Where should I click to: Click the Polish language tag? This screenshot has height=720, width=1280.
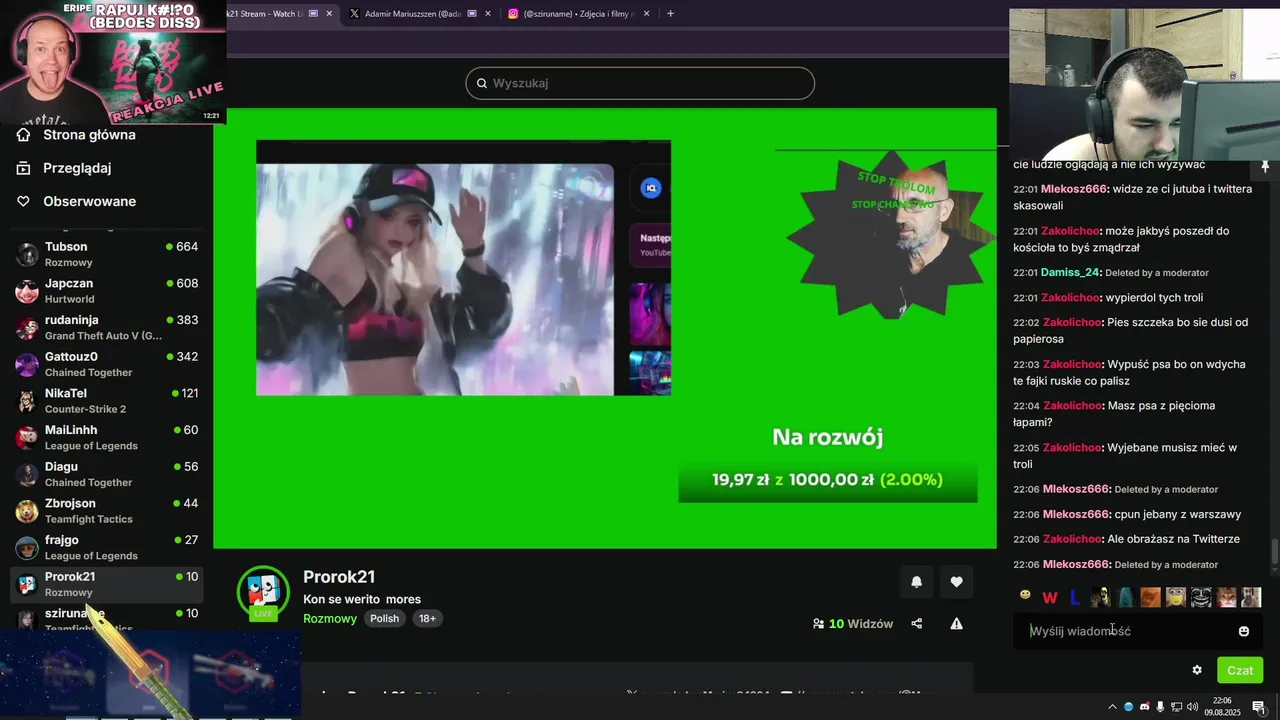384,619
